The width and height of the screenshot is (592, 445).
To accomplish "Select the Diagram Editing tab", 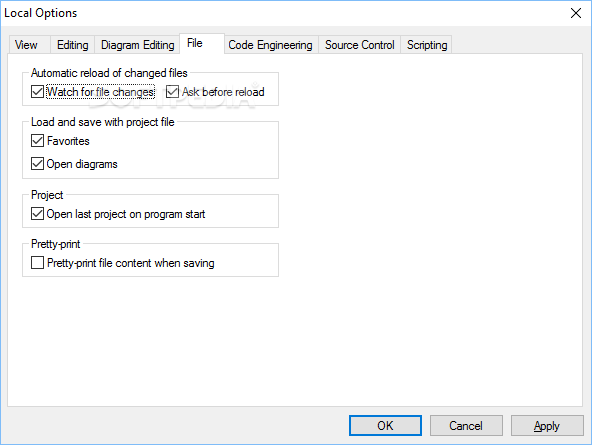I will point(137,45).
